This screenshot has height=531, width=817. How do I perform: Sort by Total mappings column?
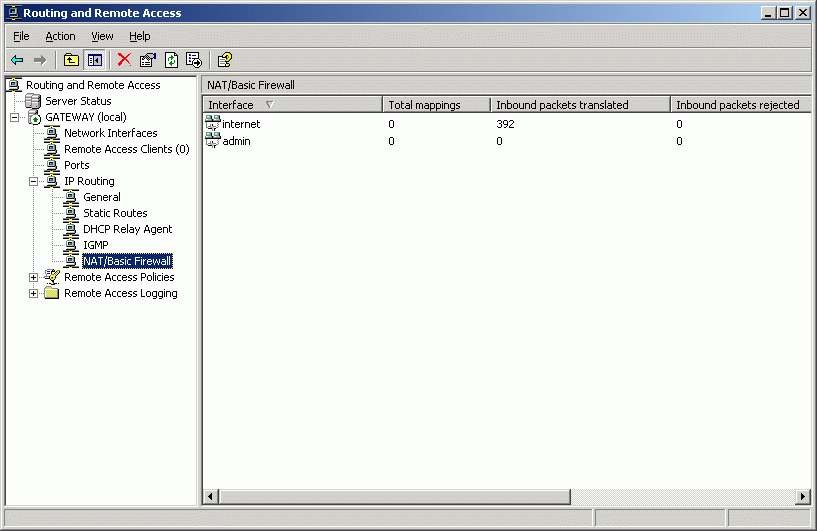click(437, 105)
